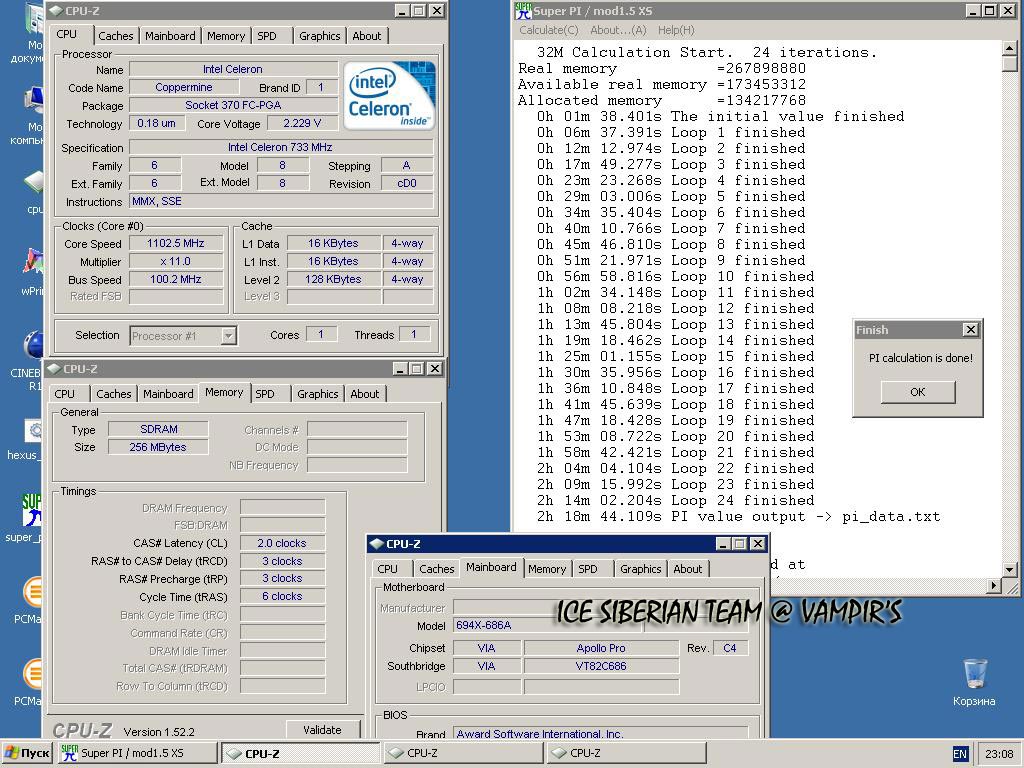Select the active CPU-Z taskbar button

coord(300,753)
